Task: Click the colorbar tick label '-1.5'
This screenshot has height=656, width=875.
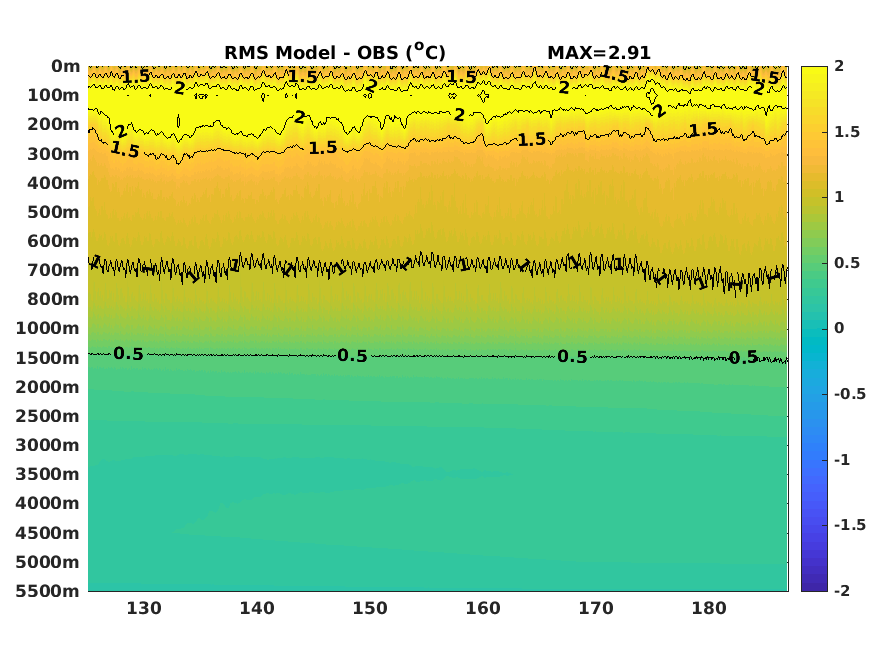Action: (850, 525)
